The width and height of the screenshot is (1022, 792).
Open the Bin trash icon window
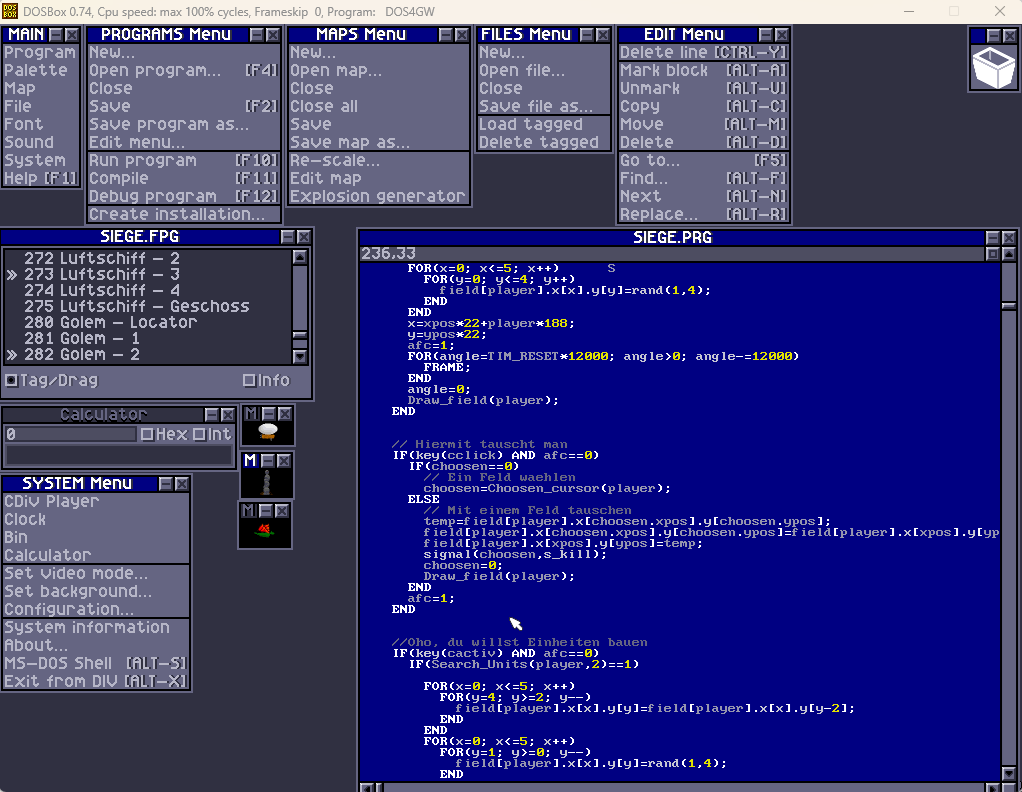[993, 68]
